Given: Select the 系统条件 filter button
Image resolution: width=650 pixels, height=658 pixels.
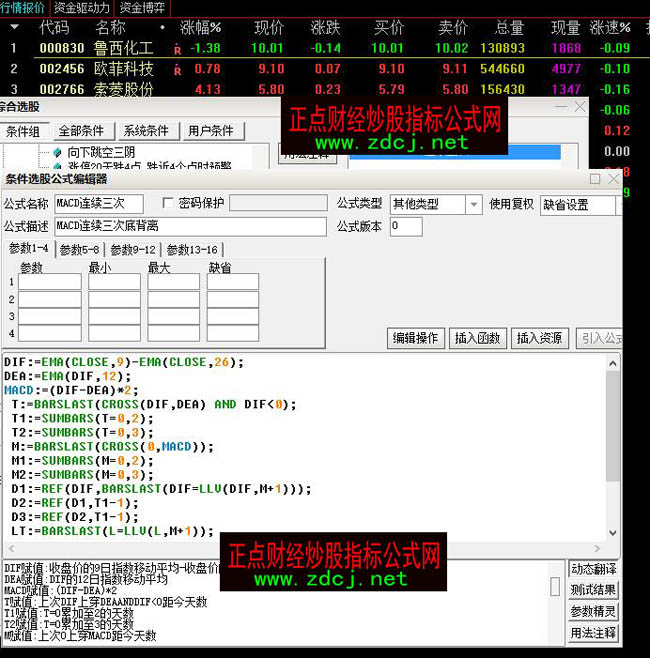Looking at the screenshot, I should click(x=146, y=131).
